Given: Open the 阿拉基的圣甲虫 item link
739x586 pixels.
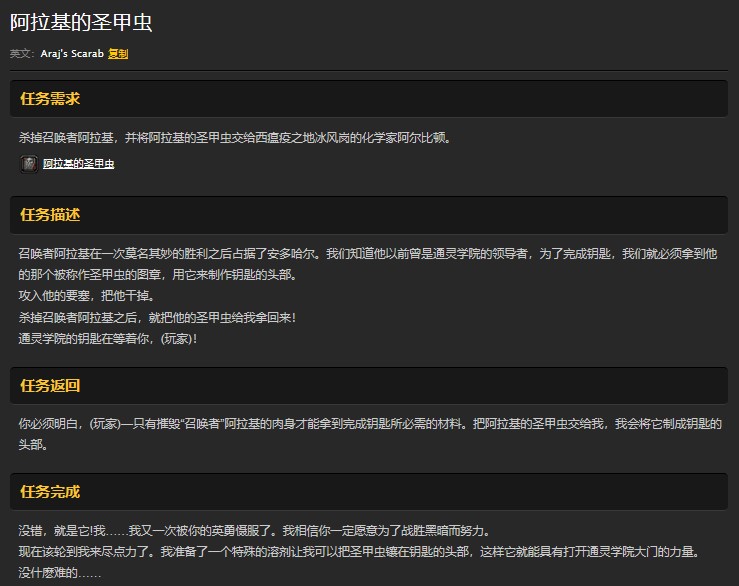Looking at the screenshot, I should pos(79,164).
